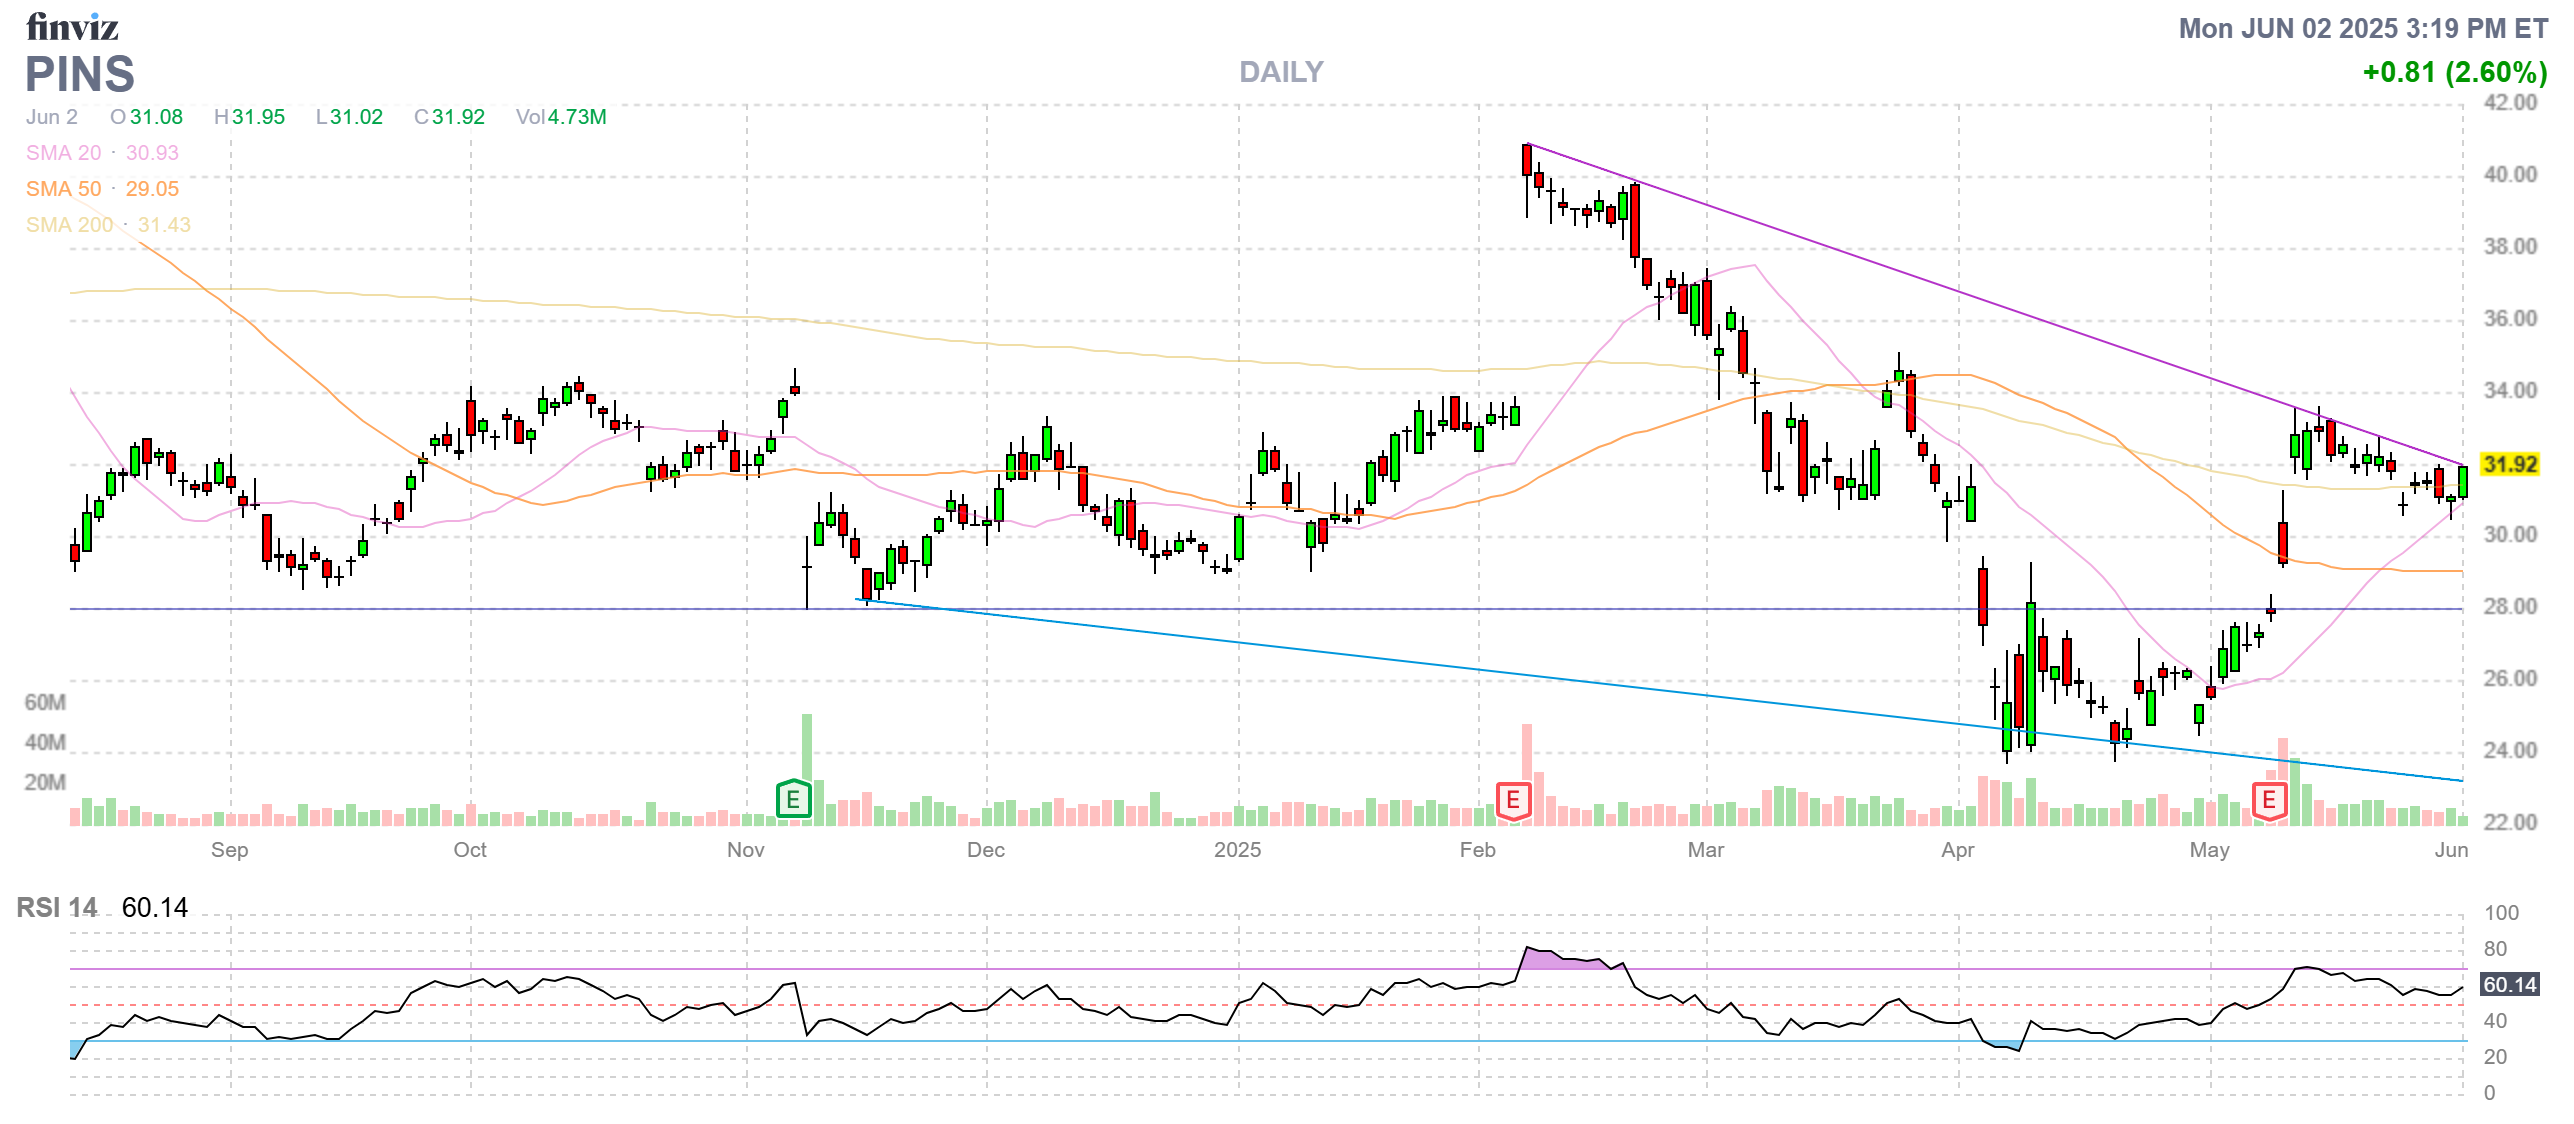Click the 42.00 price axis label
This screenshot has height=1124, width=2574.
tap(2510, 103)
